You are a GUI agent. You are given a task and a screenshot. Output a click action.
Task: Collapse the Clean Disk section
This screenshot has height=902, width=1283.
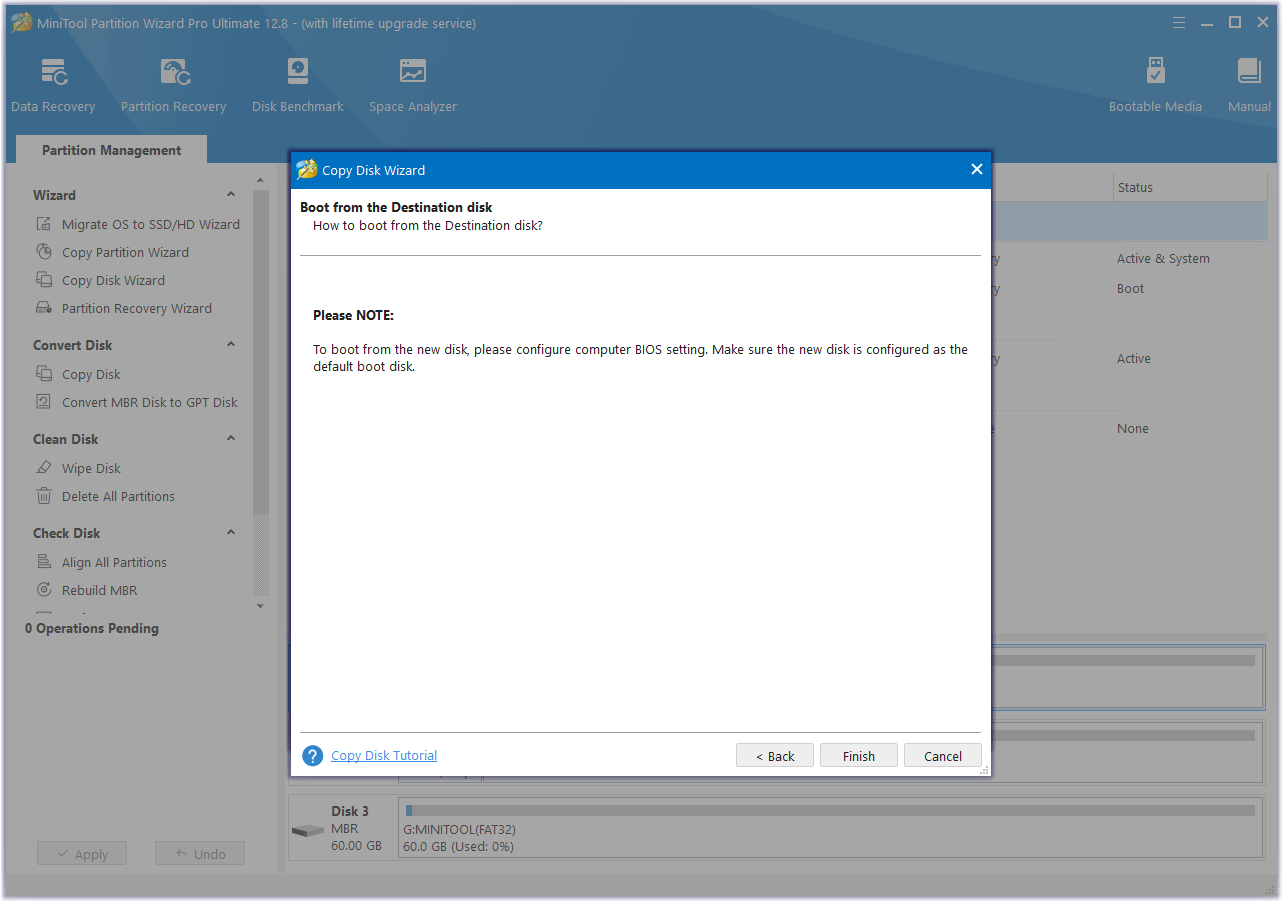click(231, 439)
